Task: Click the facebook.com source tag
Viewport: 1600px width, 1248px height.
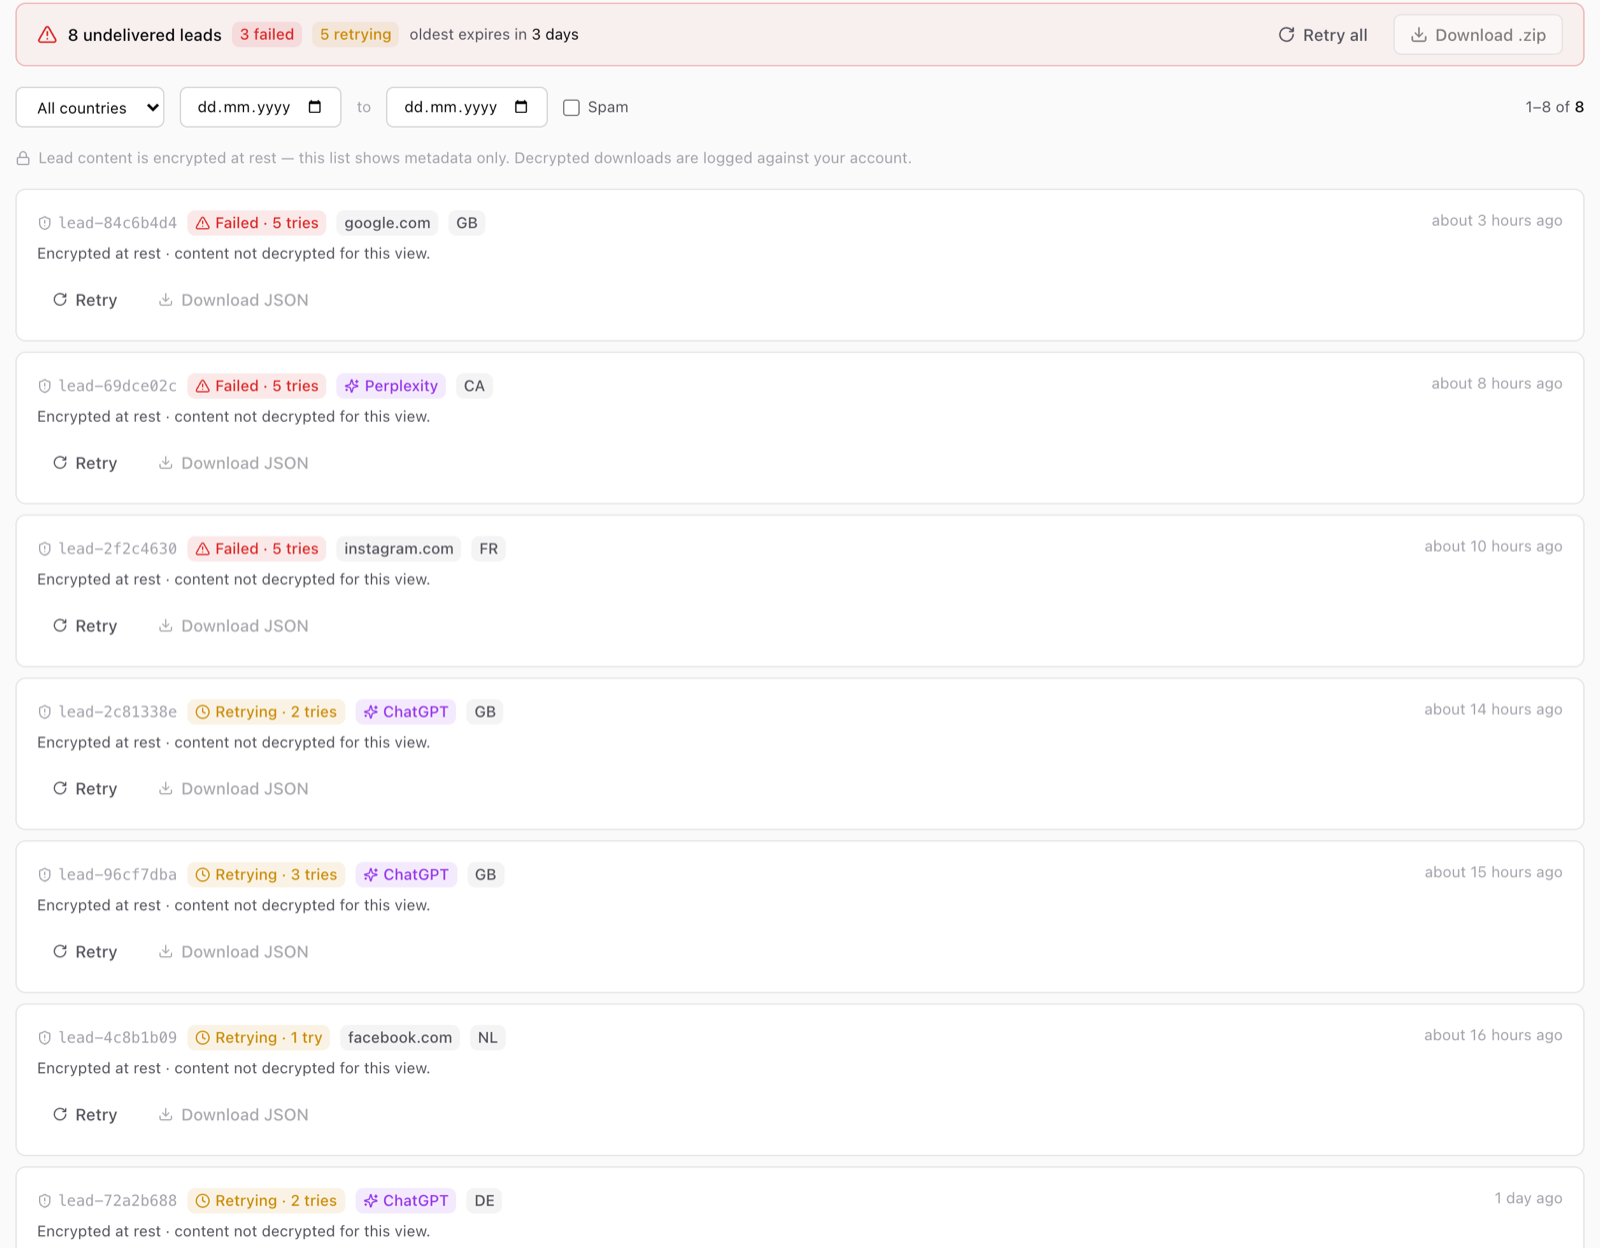Action: pos(400,1038)
